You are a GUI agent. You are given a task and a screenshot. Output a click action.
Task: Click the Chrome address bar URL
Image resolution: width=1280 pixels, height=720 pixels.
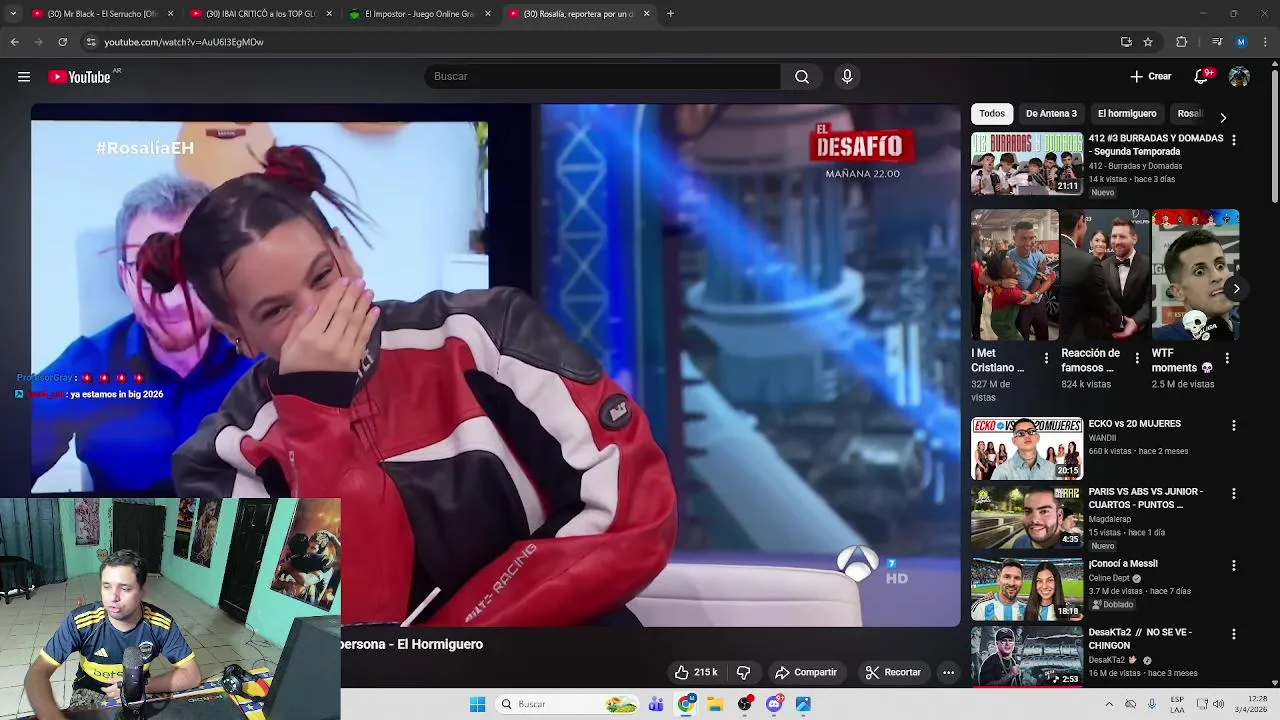[x=184, y=42]
